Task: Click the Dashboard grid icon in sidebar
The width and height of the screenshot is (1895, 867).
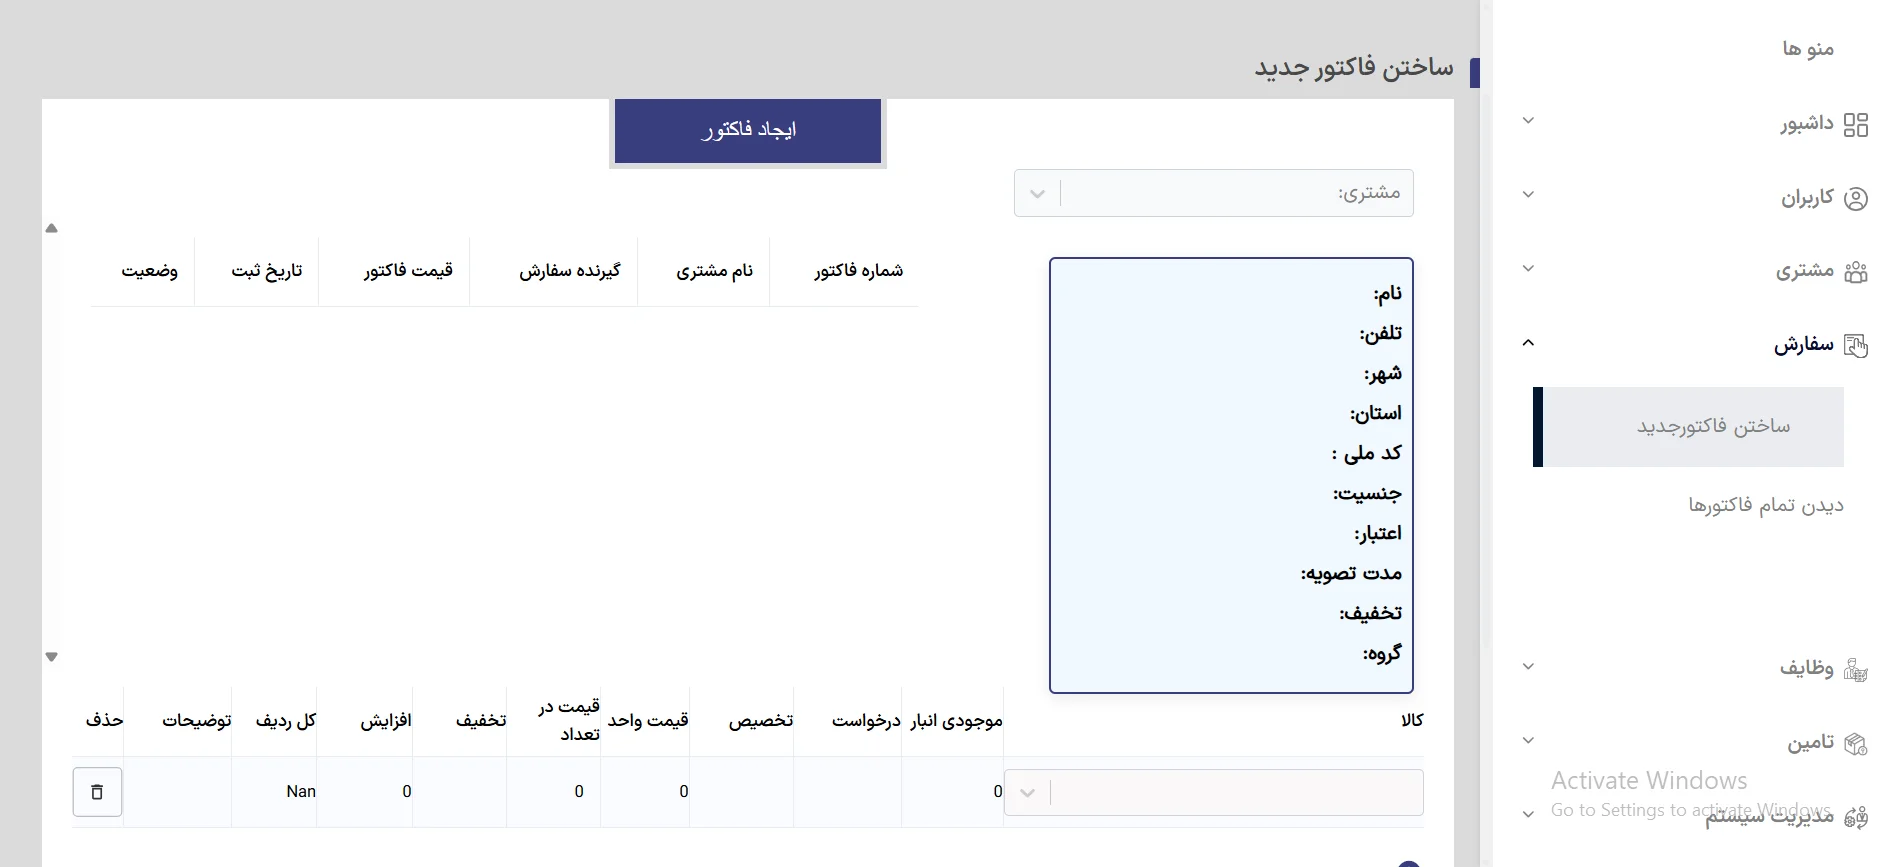Action: [1855, 124]
